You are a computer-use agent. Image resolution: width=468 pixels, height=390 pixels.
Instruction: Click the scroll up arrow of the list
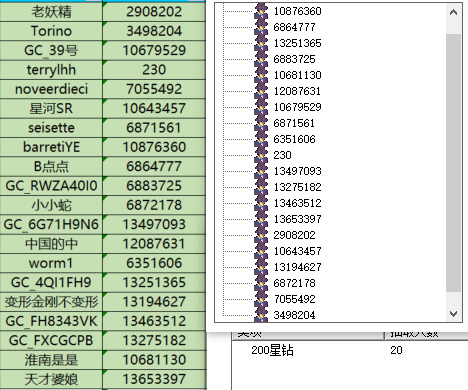(x=453, y=13)
